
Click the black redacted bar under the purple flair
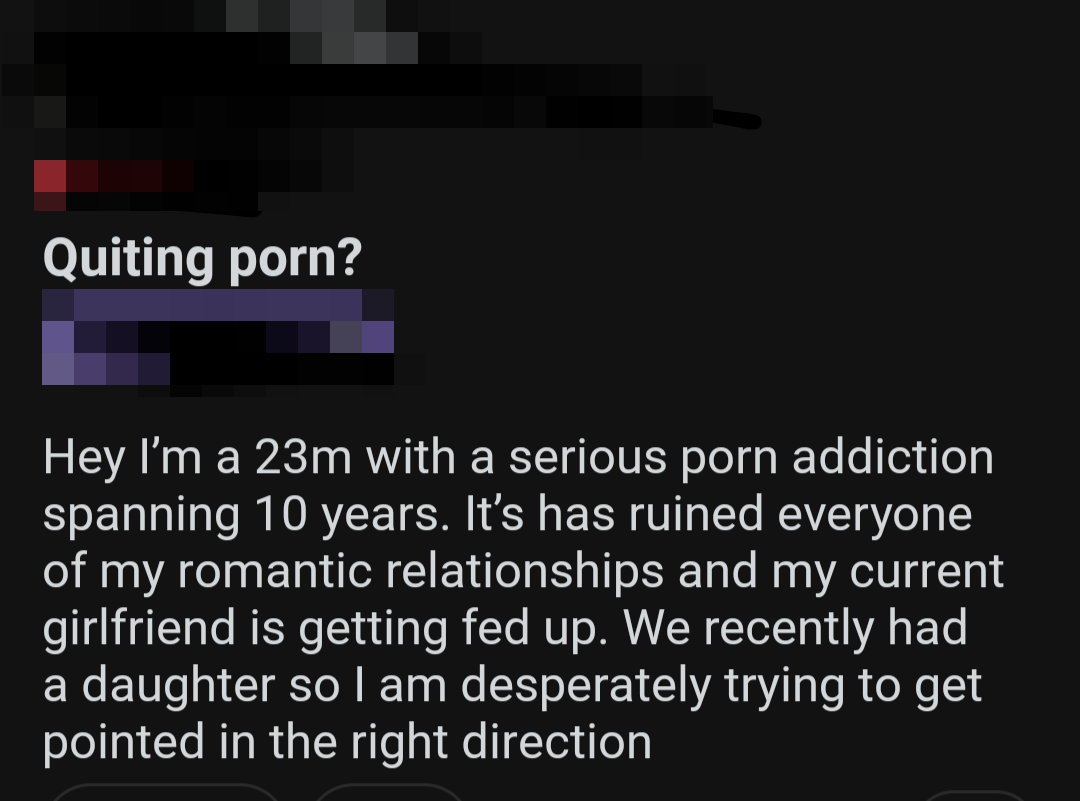point(282,369)
